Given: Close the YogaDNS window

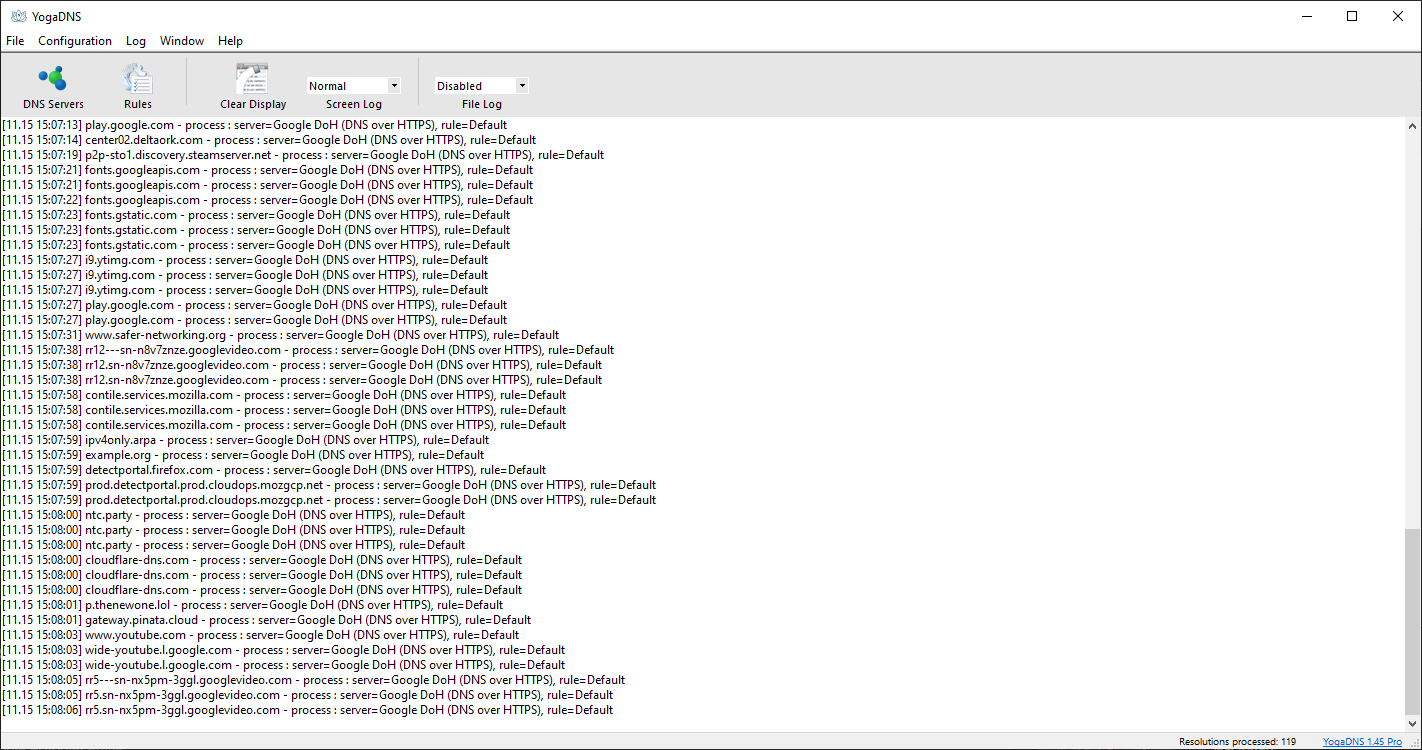Looking at the screenshot, I should click(1398, 16).
